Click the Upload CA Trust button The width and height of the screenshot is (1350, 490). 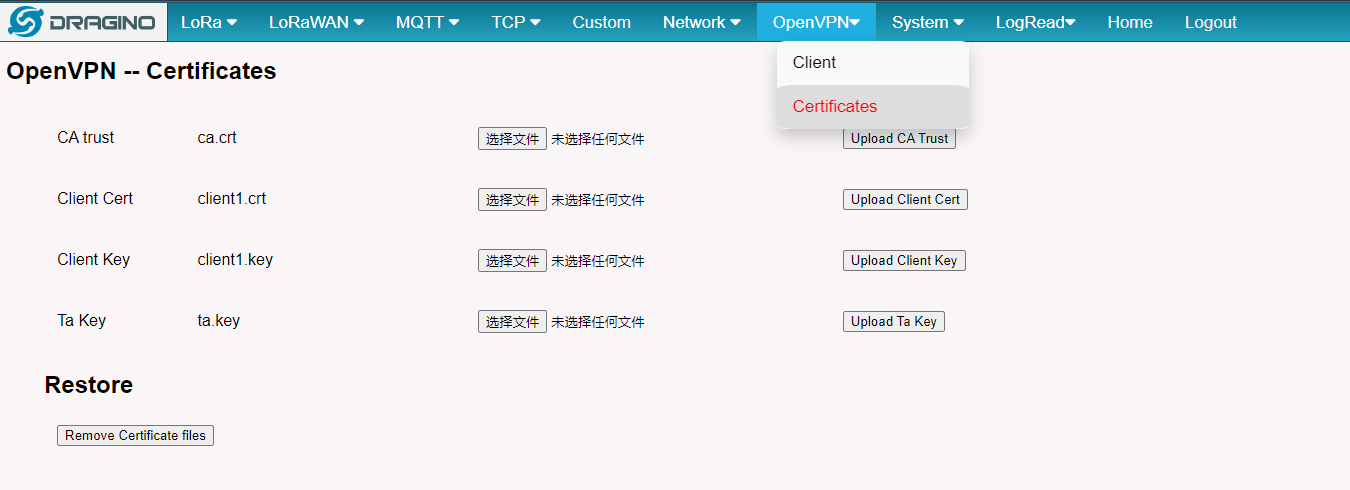899,139
